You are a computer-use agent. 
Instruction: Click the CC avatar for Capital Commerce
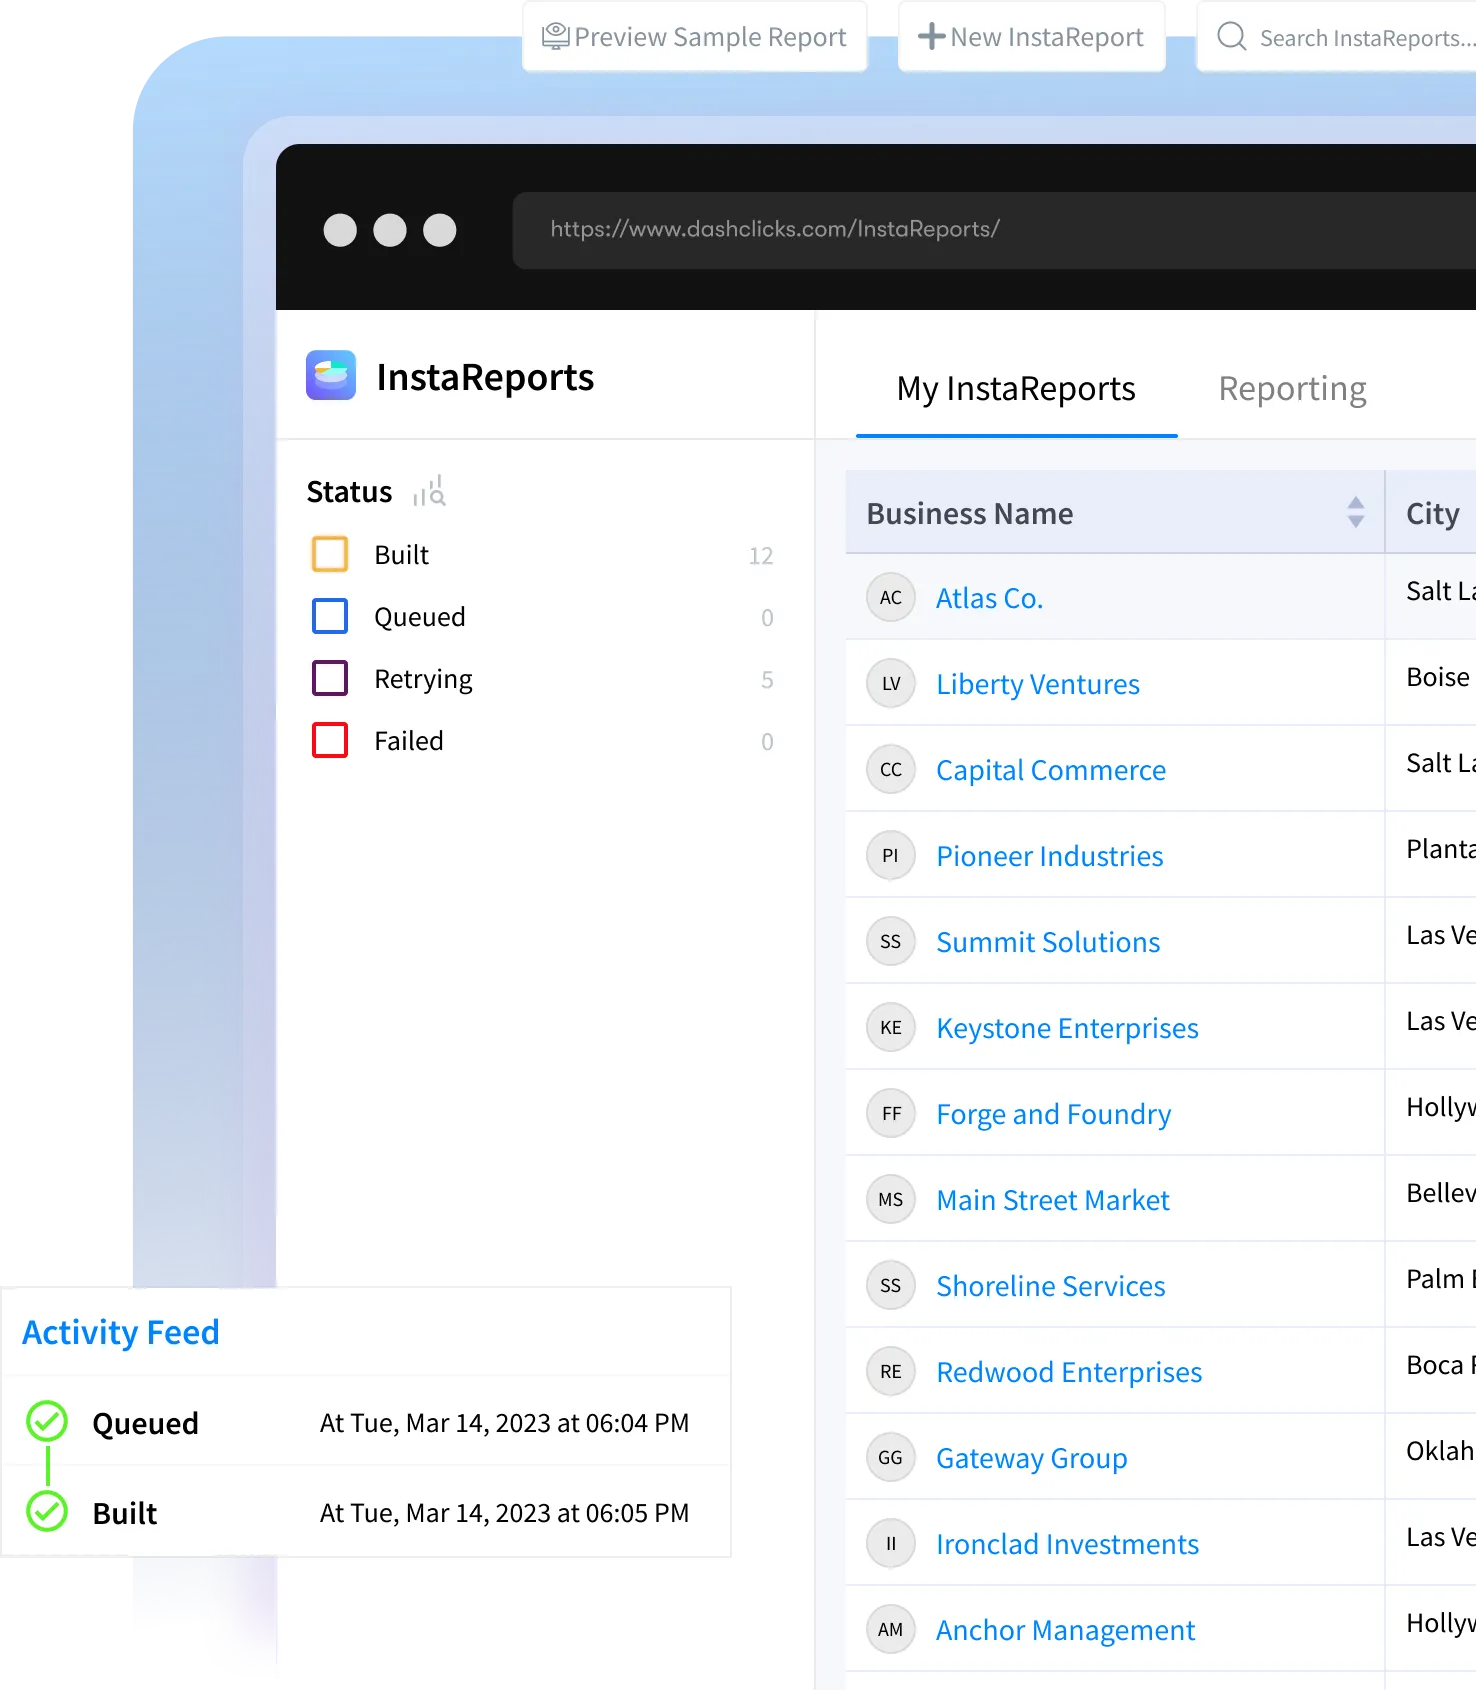(x=891, y=769)
